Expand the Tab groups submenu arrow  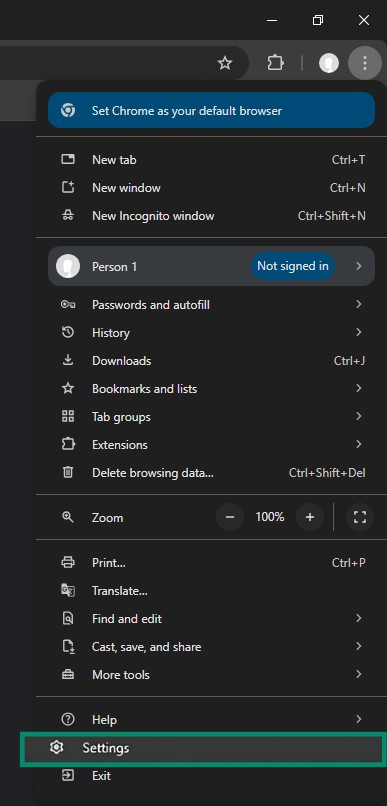pos(359,416)
